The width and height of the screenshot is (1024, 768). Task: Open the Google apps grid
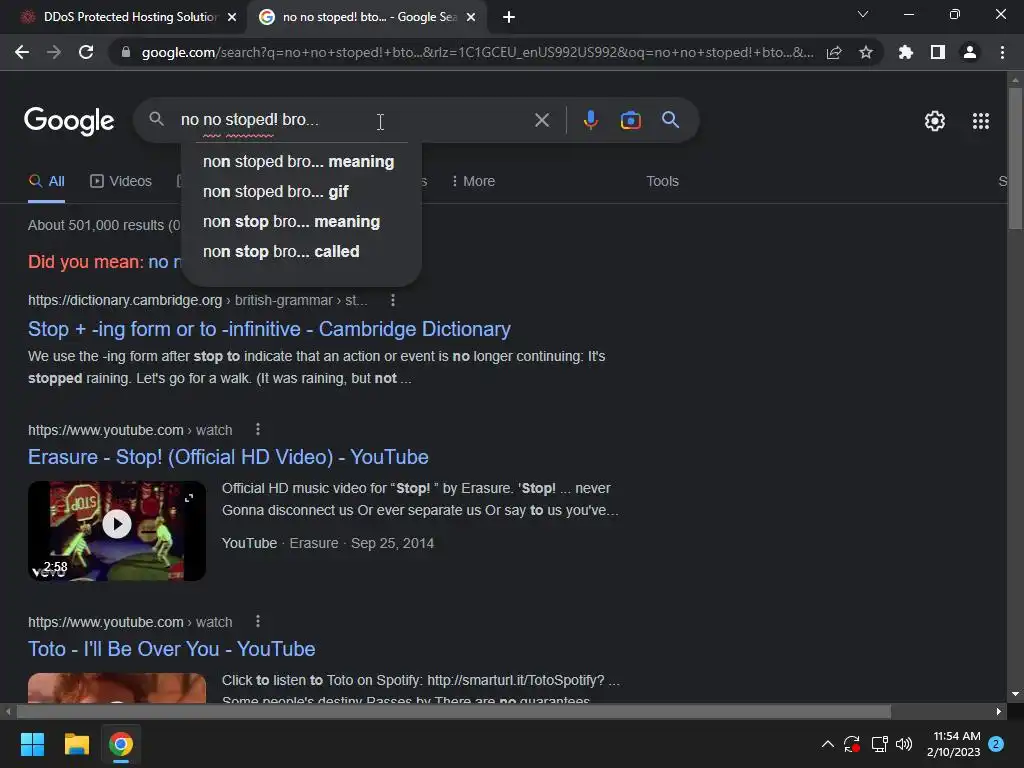[x=981, y=121]
